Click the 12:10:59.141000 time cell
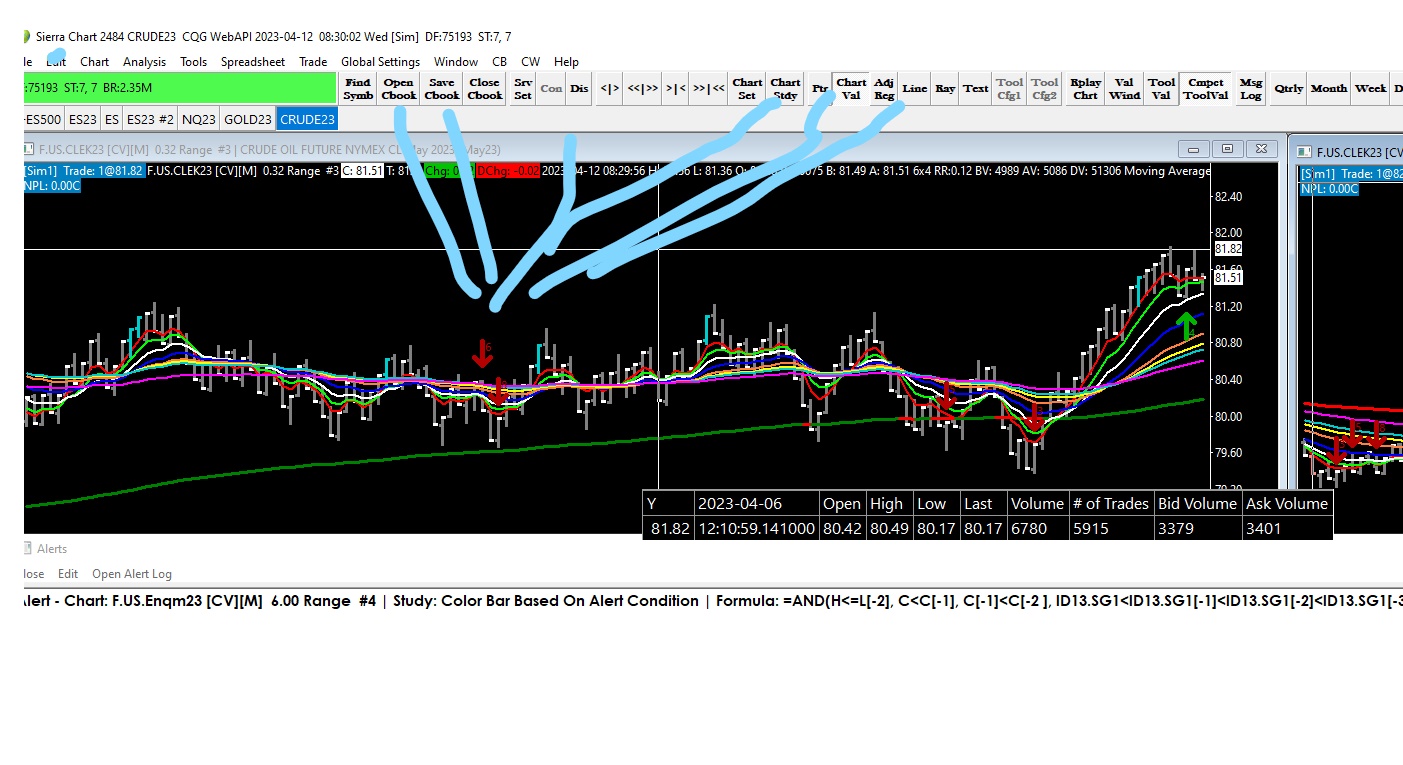The image size is (1403, 765). (x=755, y=528)
